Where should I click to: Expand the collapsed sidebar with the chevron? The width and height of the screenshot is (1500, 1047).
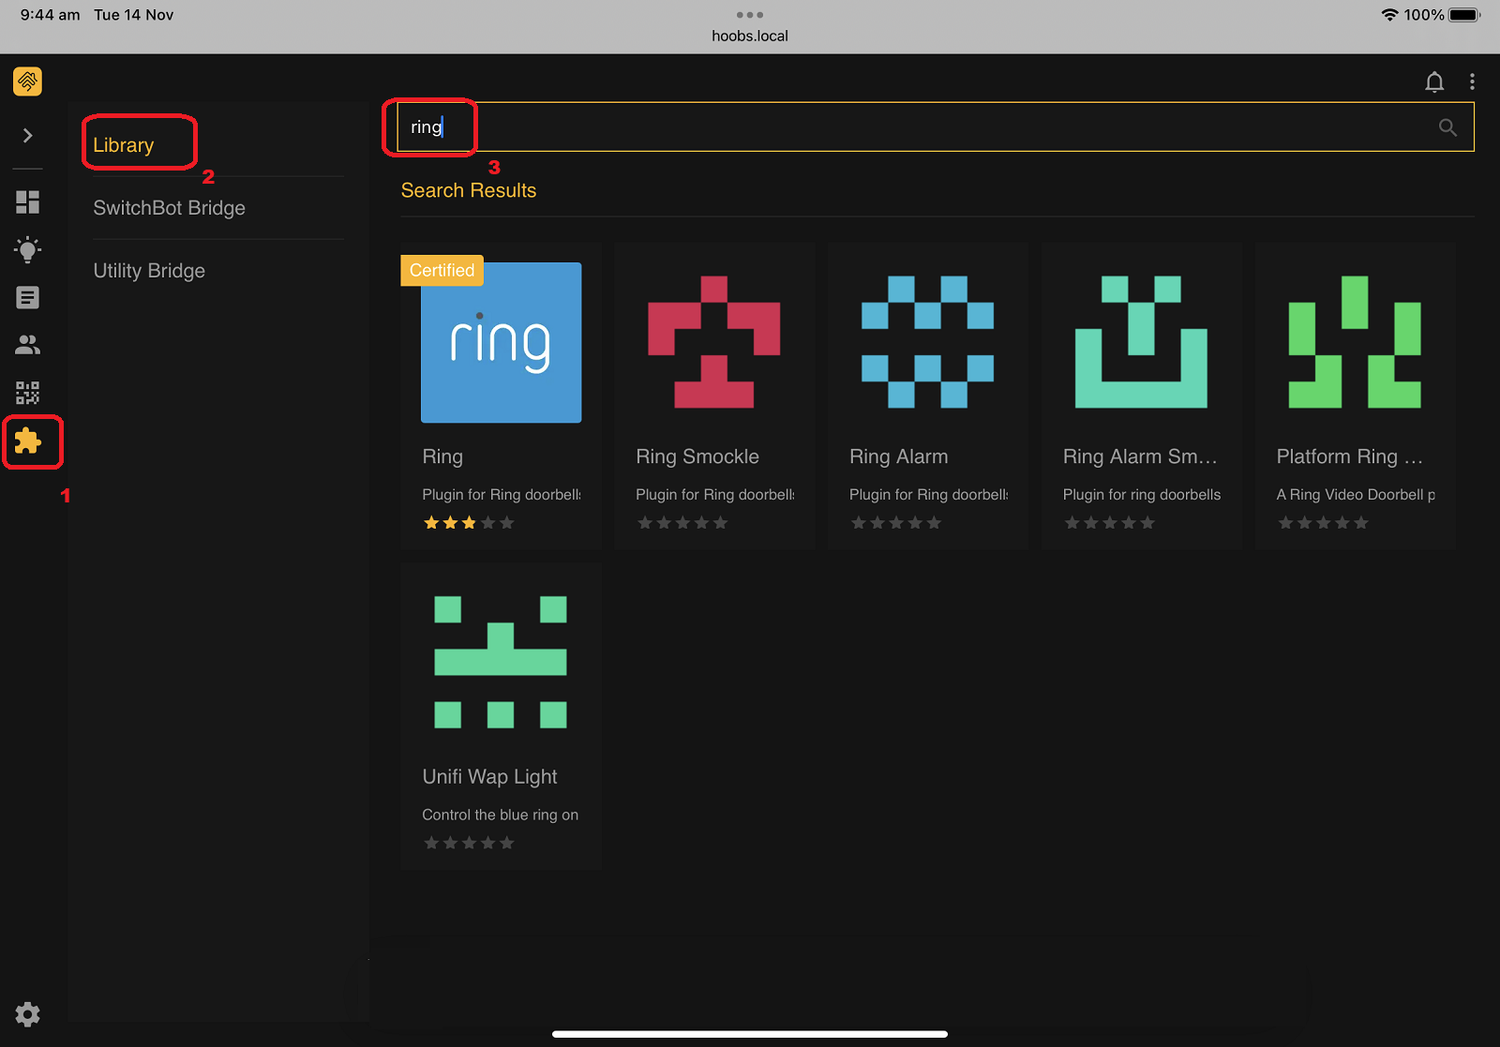27,135
